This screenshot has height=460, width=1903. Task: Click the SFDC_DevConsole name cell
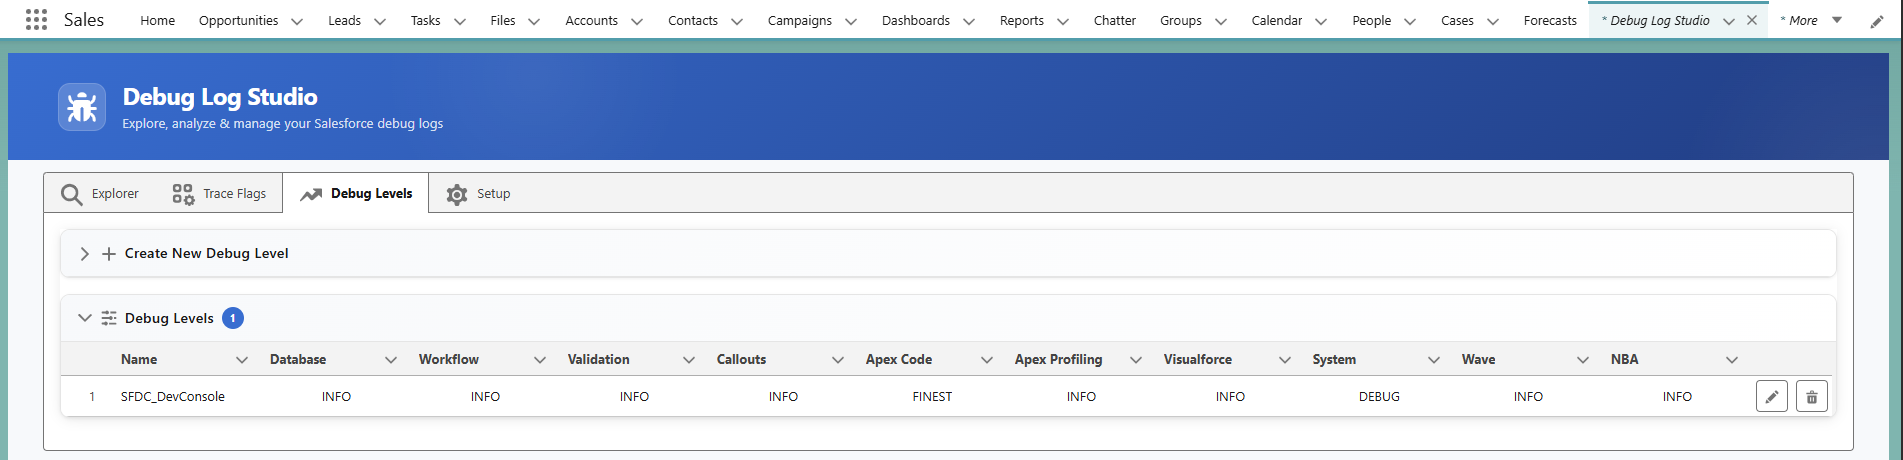(x=173, y=397)
